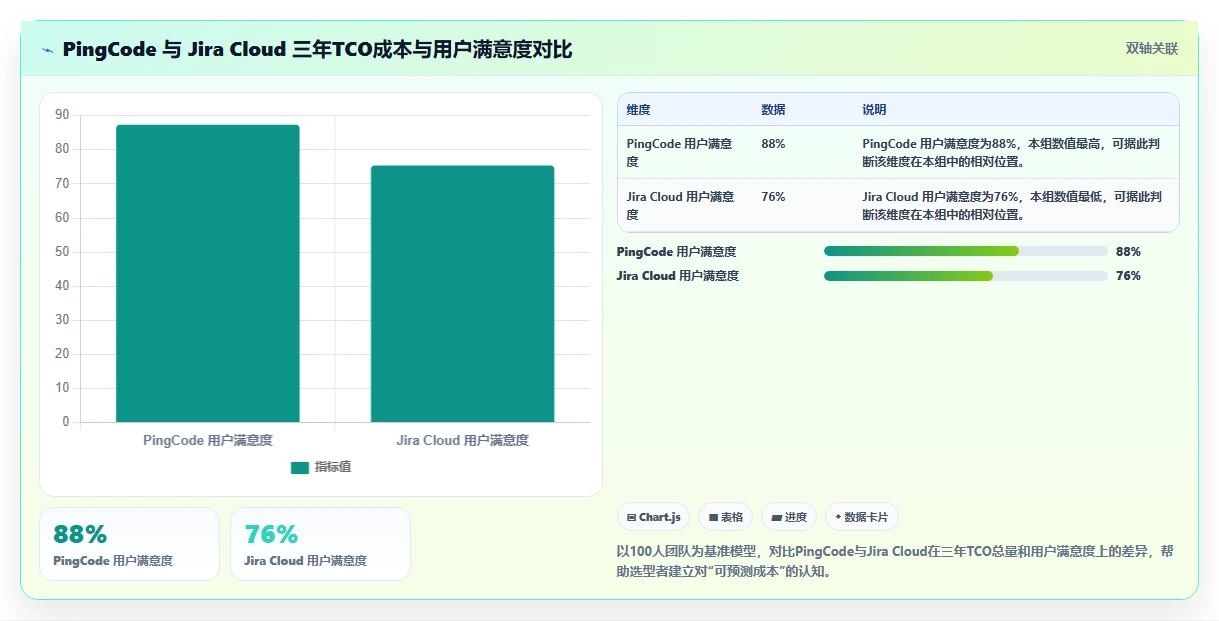Select the Chart.js tag

point(653,517)
